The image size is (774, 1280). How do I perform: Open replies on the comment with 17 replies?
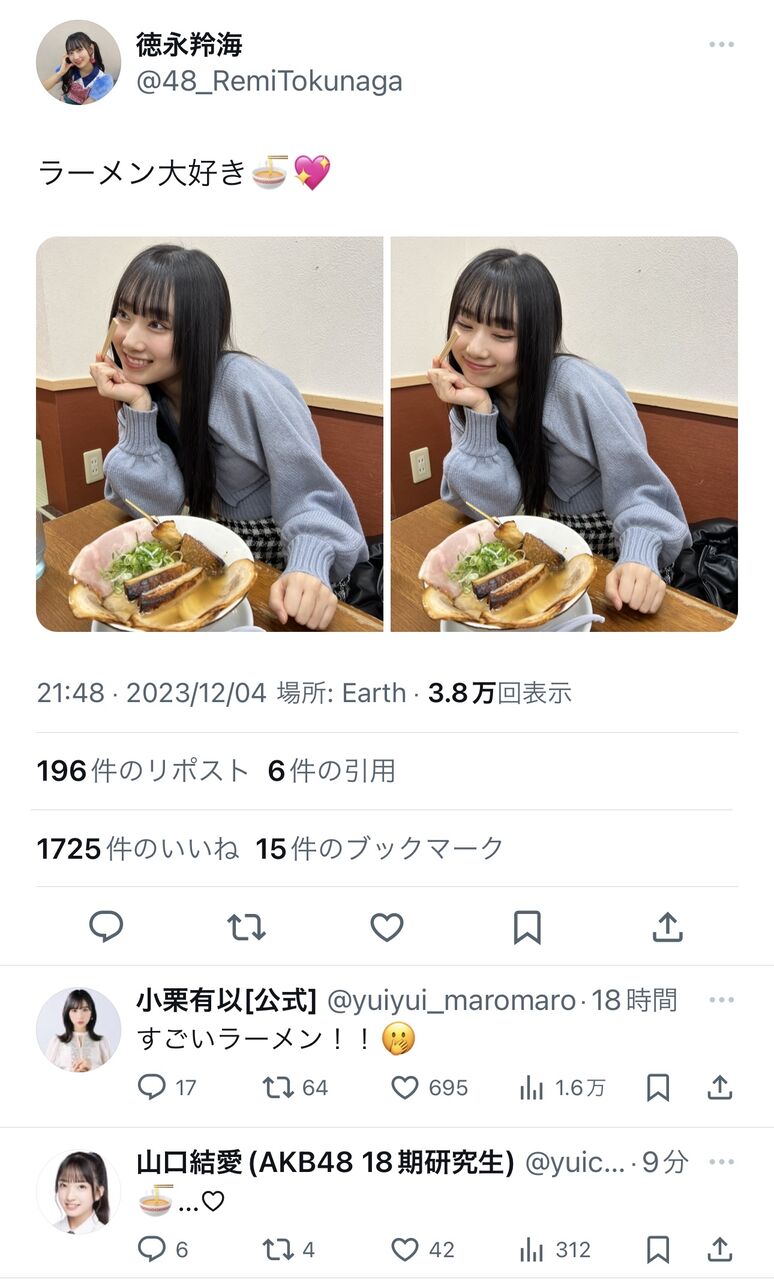pos(167,1087)
